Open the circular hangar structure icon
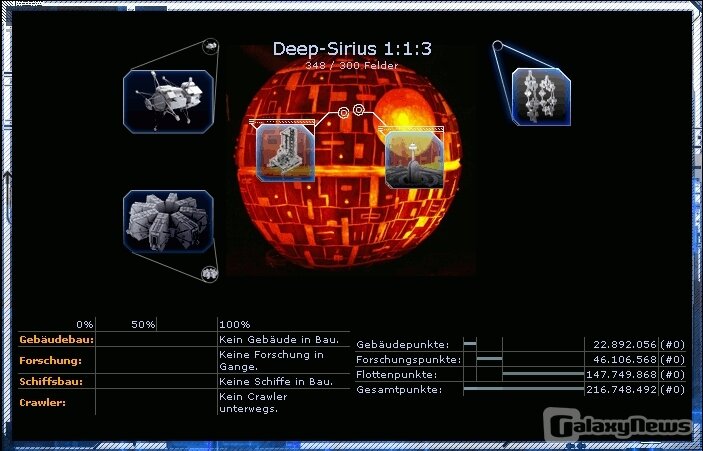The height and width of the screenshot is (451, 703). [168, 221]
